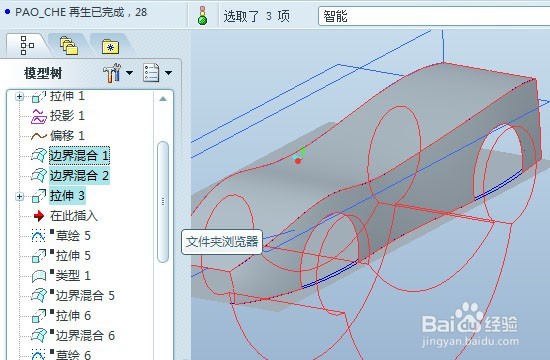
Task: Click the 草绘 5 sketch icon
Action: (x=38, y=236)
